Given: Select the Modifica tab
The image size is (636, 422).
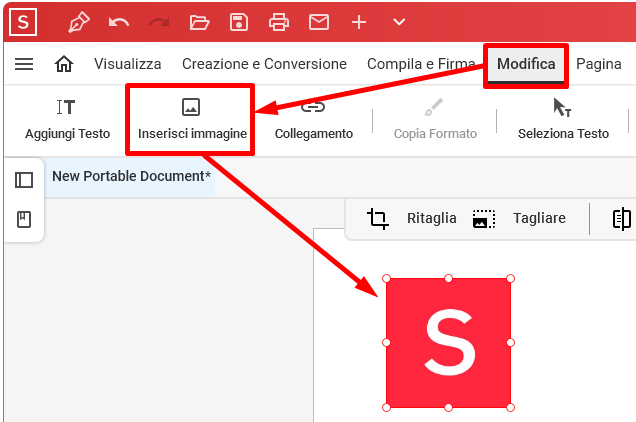Looking at the screenshot, I should coord(526,64).
